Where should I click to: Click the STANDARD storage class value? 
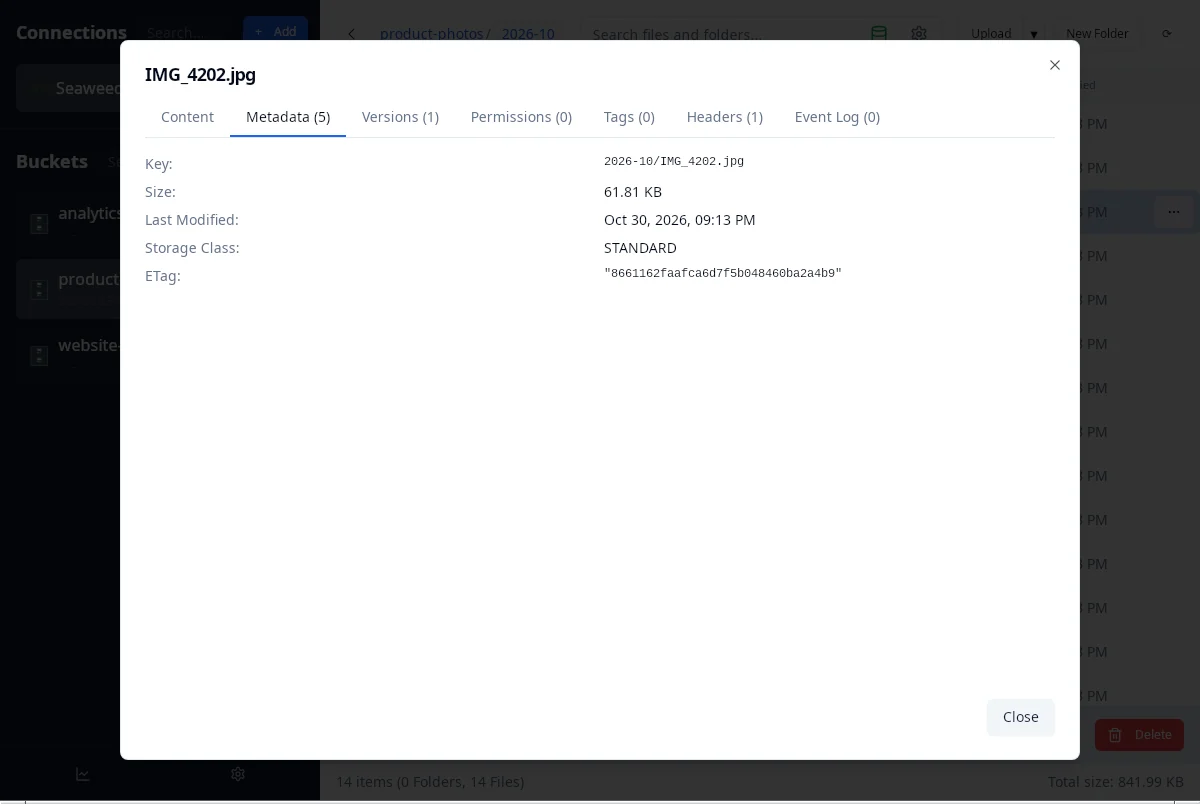tap(640, 248)
